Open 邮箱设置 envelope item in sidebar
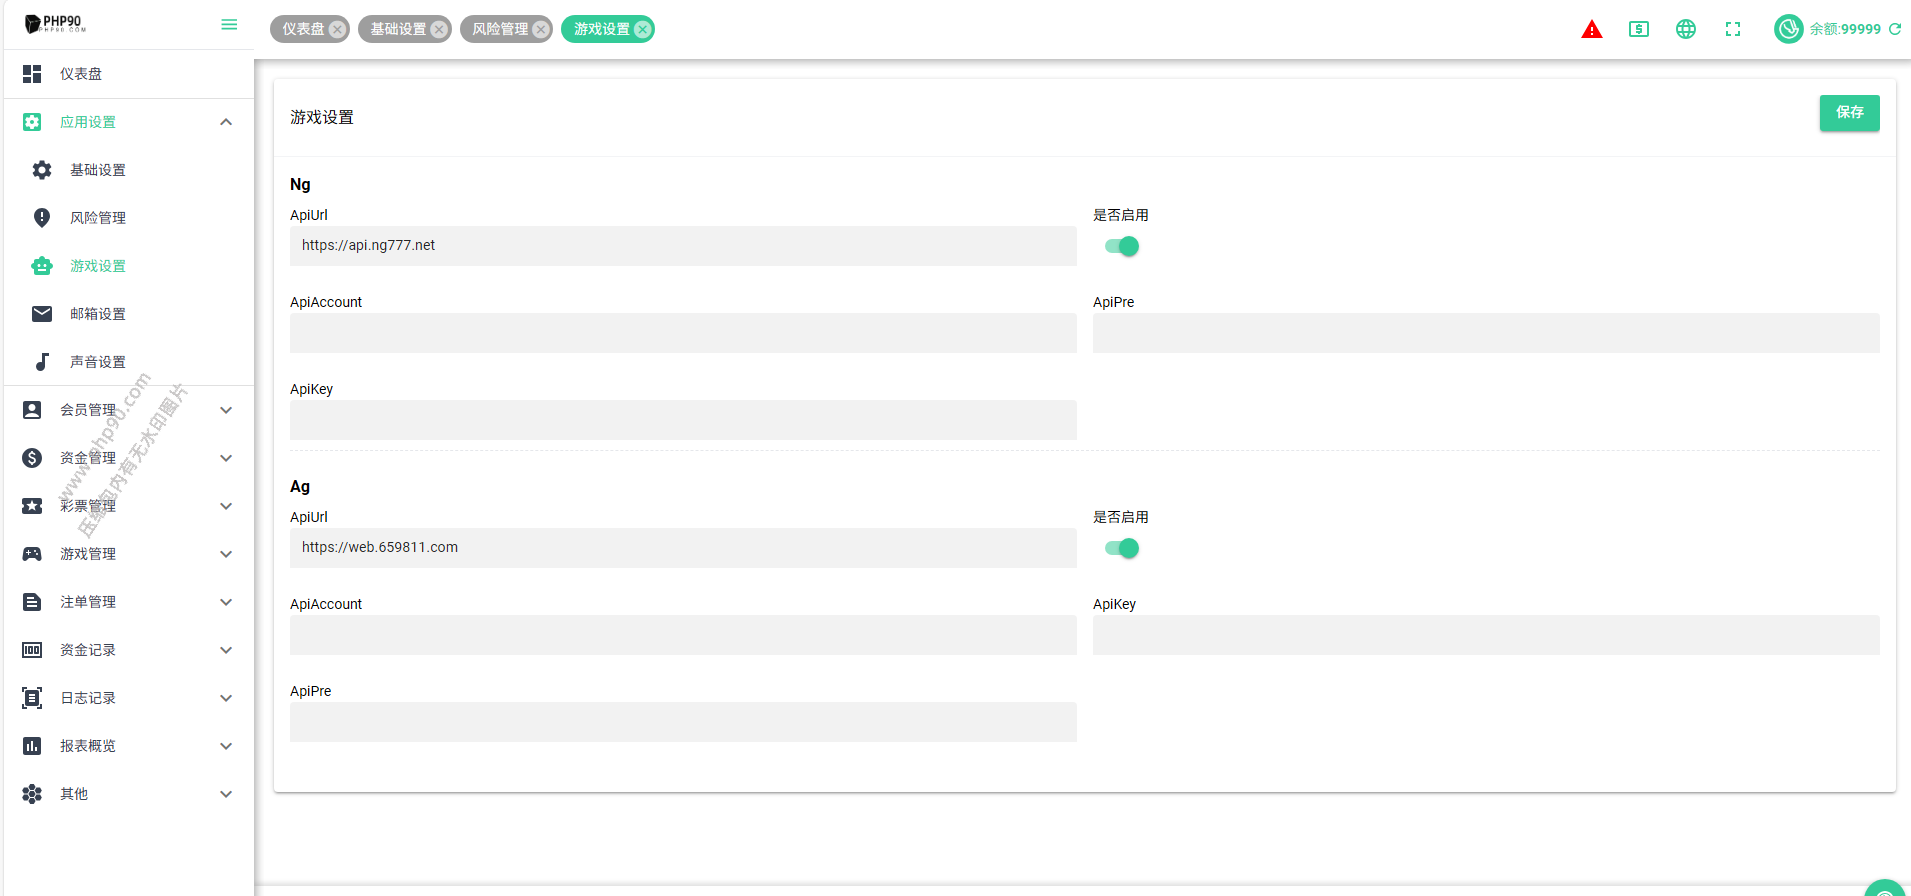The image size is (1911, 896). click(97, 314)
